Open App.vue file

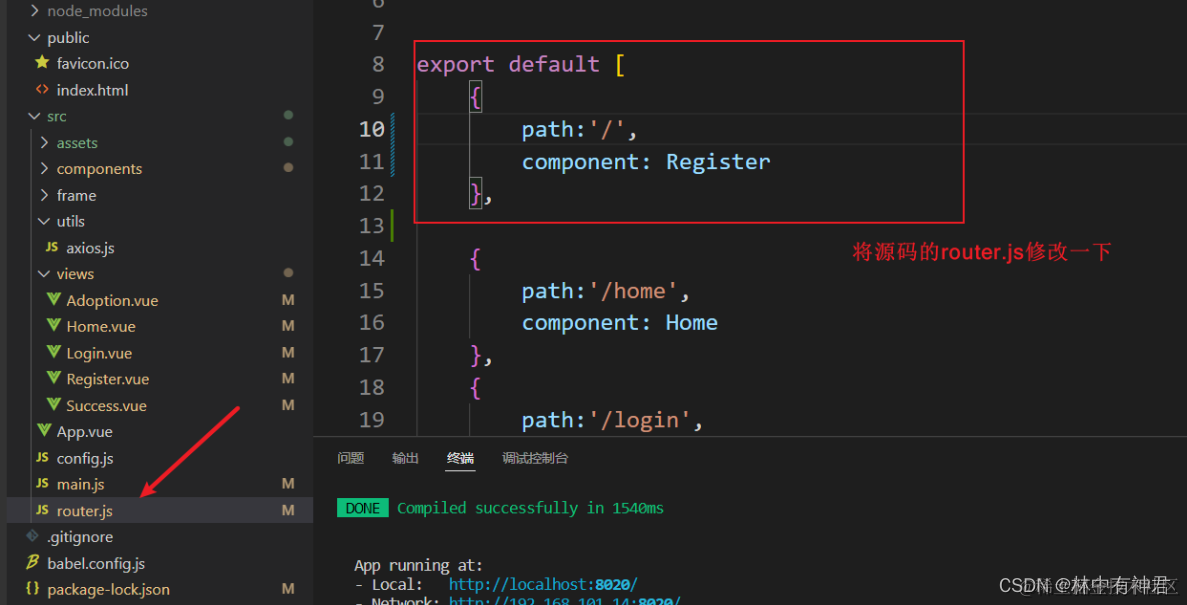(85, 432)
